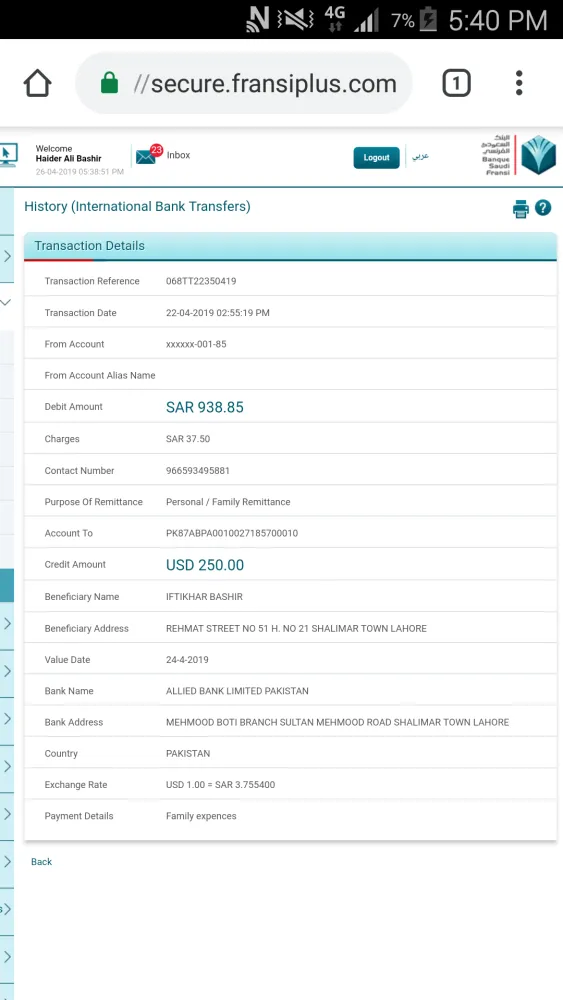Tap the address bar secure.fransiplus.com

(244, 83)
